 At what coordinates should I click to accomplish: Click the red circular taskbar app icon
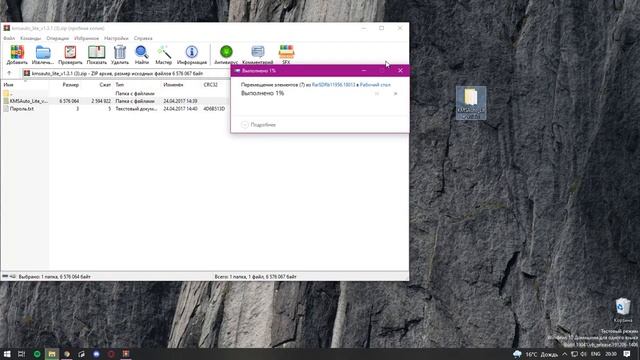111,354
